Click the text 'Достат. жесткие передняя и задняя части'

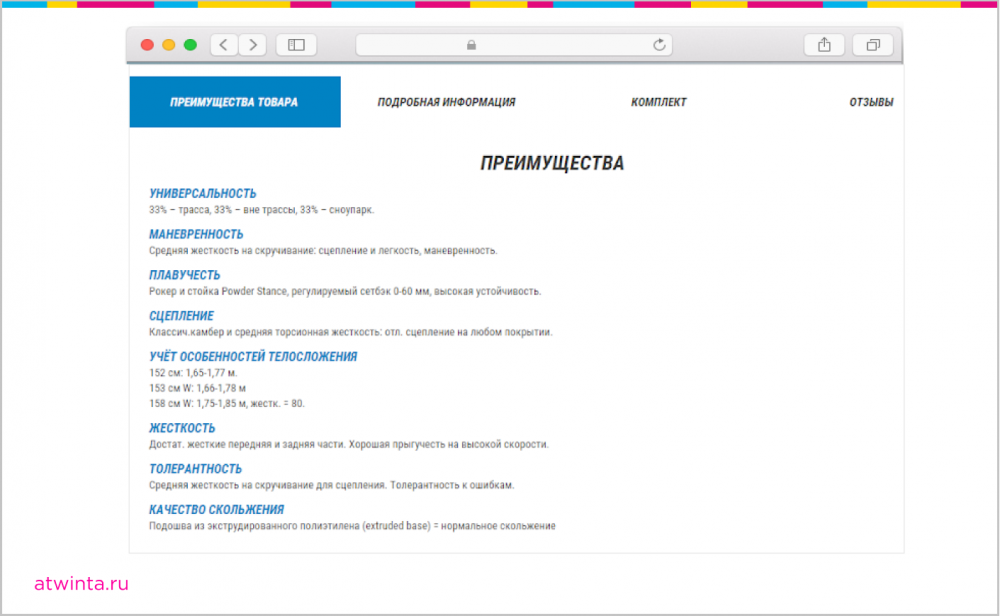pos(247,444)
